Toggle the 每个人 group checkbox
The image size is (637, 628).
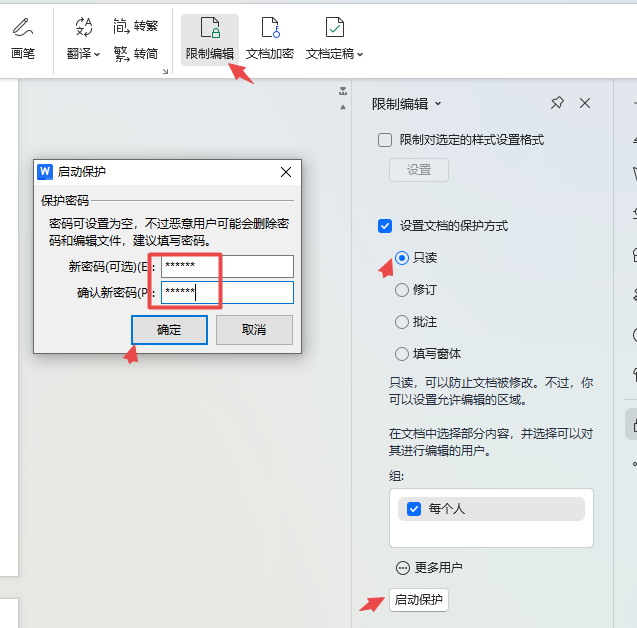pos(414,509)
